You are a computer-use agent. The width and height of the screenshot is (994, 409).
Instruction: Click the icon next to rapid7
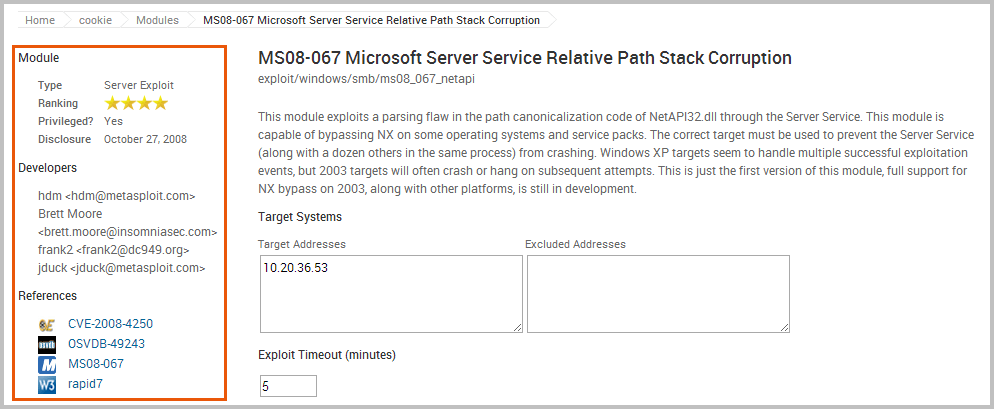46,385
